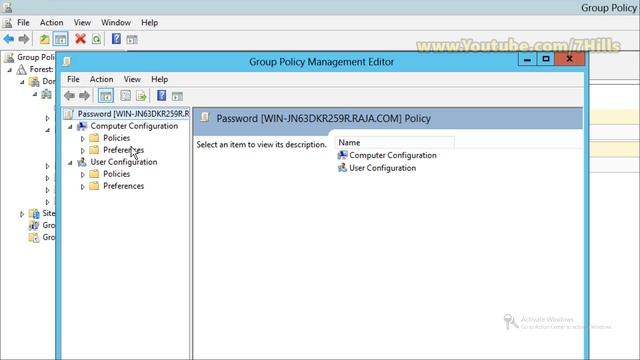The height and width of the screenshot is (360, 640).
Task: Expand Preferences under User Configuration
Action: (83, 187)
